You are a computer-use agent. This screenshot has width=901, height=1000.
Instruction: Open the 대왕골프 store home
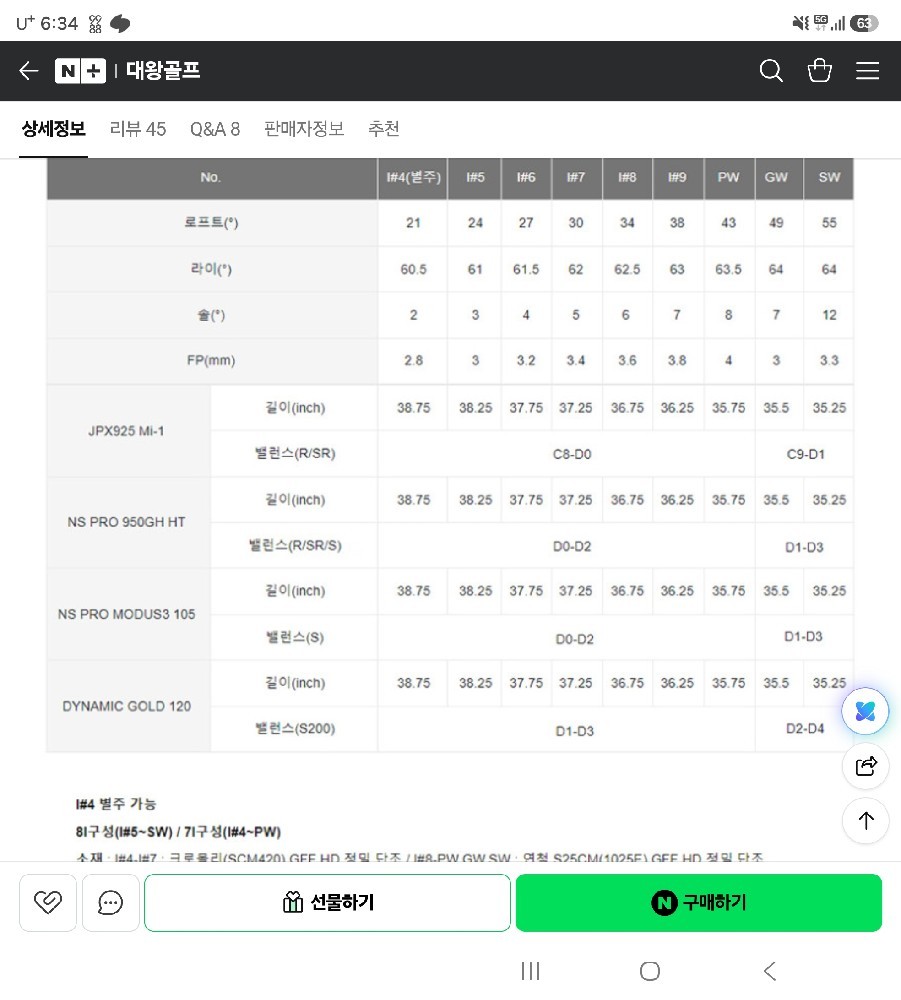pyautogui.click(x=163, y=70)
